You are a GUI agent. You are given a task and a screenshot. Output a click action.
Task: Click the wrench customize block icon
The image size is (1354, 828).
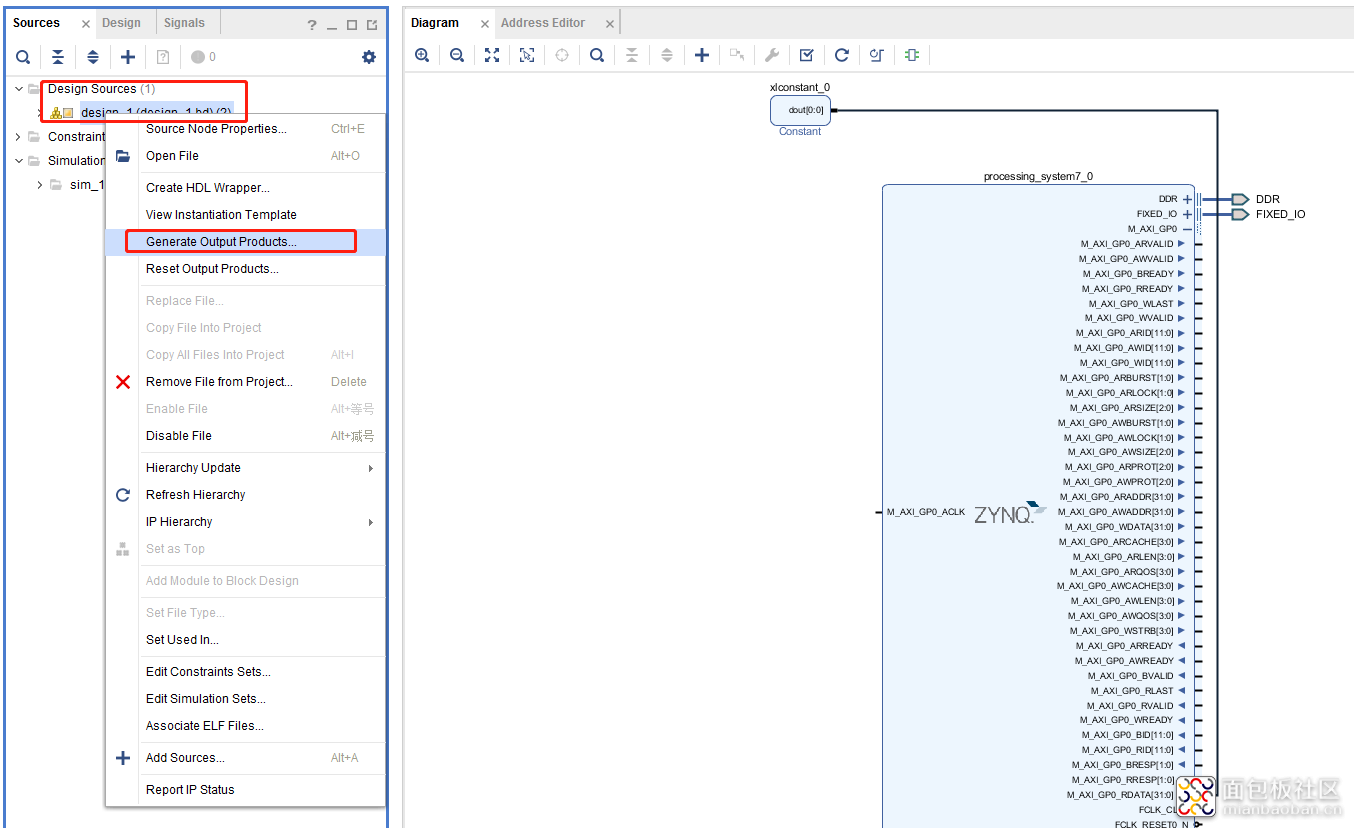[772, 55]
